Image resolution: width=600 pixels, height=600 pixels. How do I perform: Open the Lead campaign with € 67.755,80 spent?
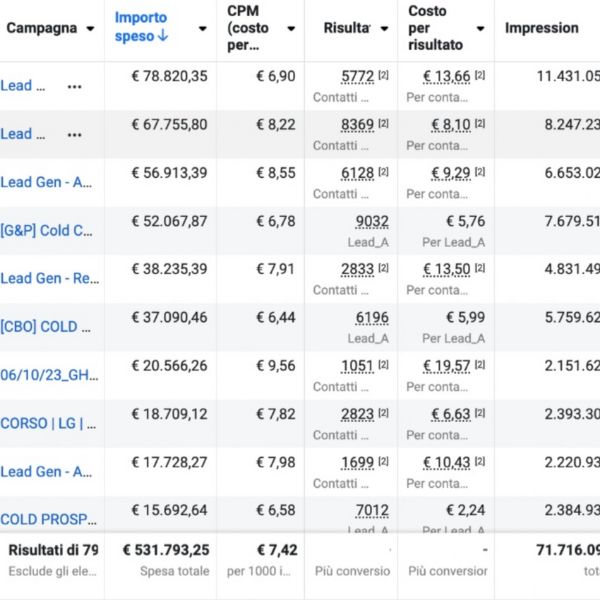pyautogui.click(x=23, y=134)
